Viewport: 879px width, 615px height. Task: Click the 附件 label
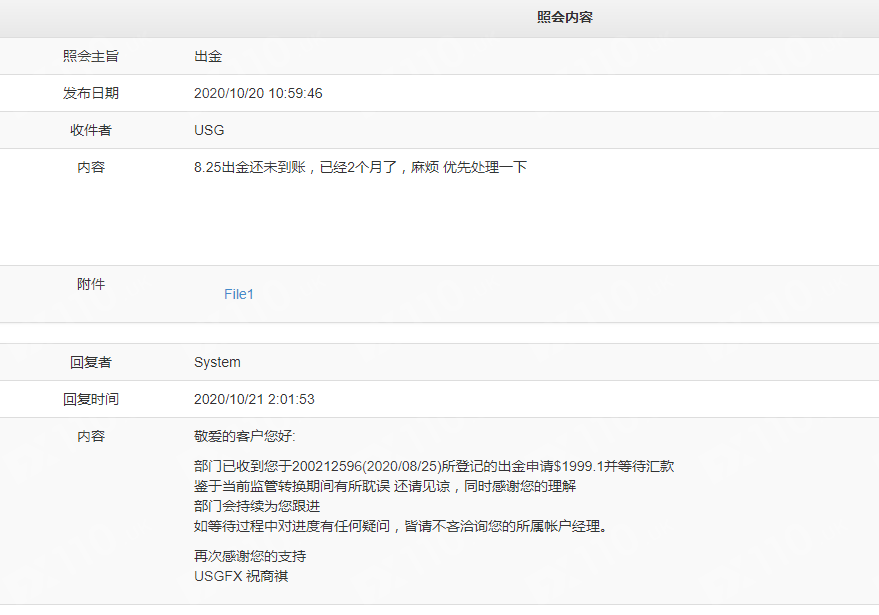91,284
